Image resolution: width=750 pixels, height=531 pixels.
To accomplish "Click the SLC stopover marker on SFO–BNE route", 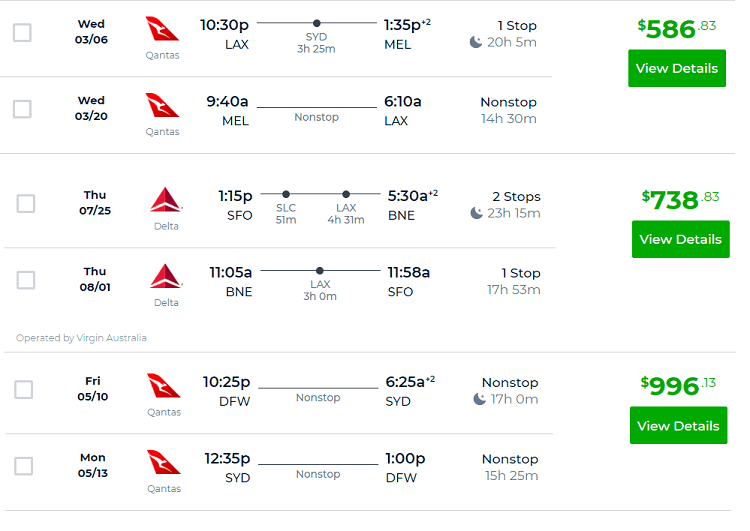I will coord(286,194).
